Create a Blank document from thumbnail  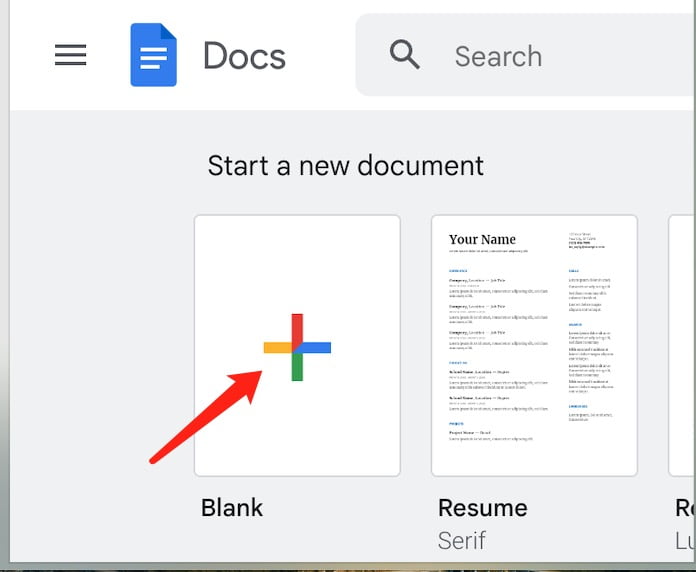(x=297, y=346)
